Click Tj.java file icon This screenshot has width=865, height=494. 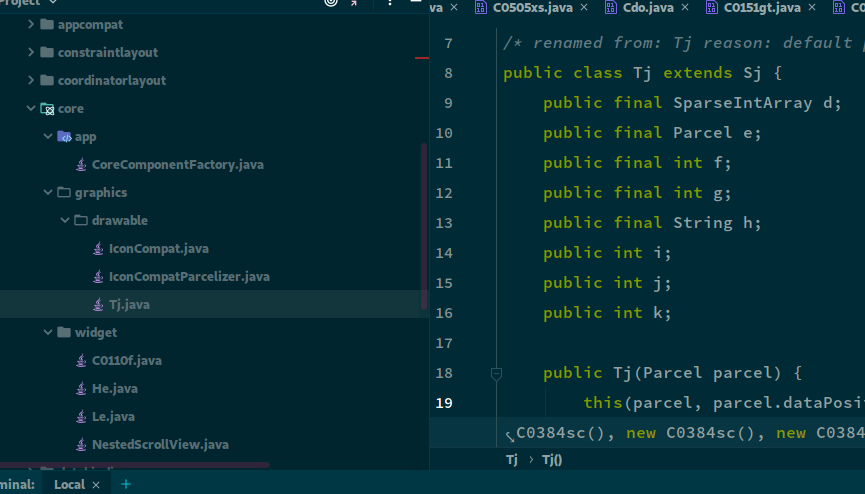tap(98, 304)
